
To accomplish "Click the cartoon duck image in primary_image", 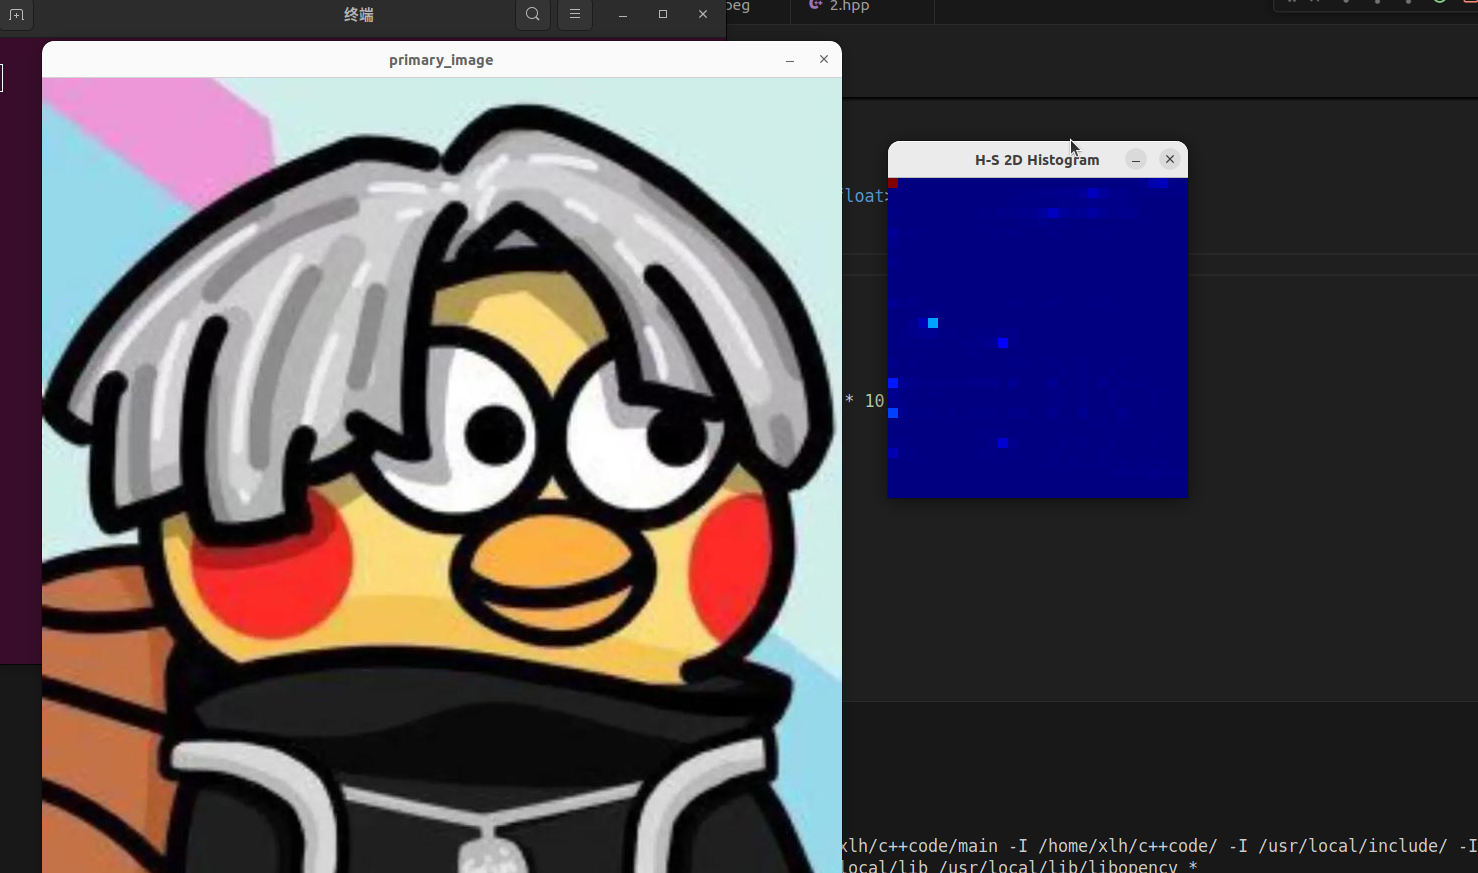I will pos(442,475).
